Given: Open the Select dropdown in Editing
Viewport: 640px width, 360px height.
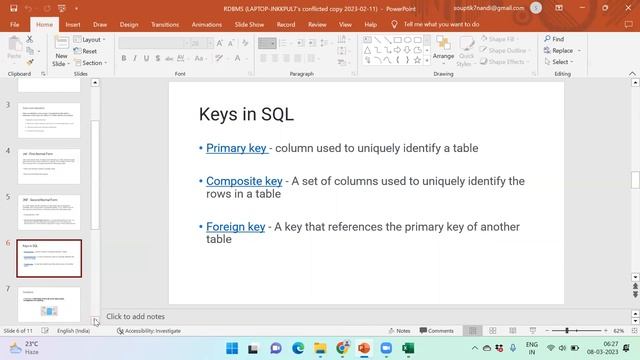Looking at the screenshot, I should point(559,62).
